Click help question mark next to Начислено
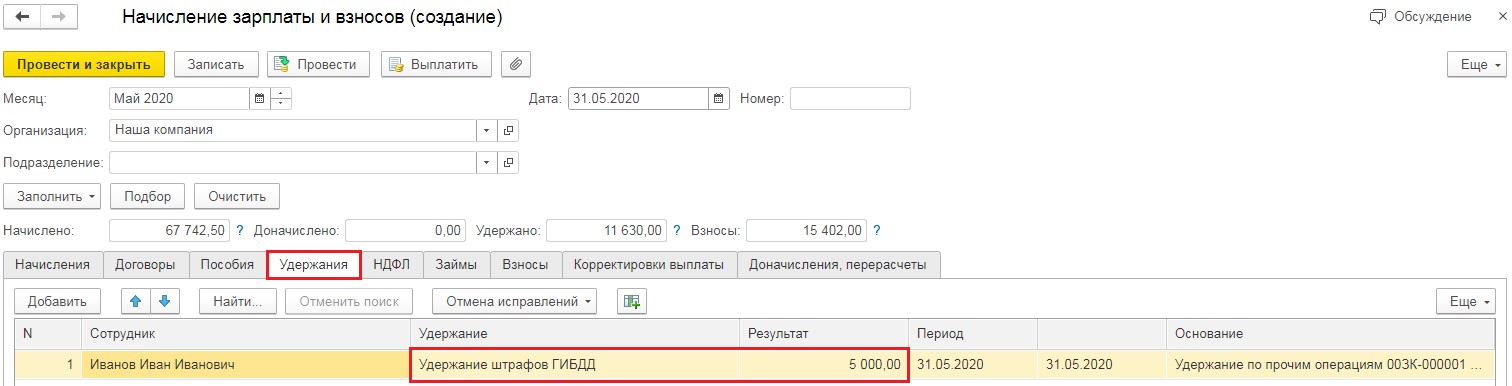 [x=239, y=231]
